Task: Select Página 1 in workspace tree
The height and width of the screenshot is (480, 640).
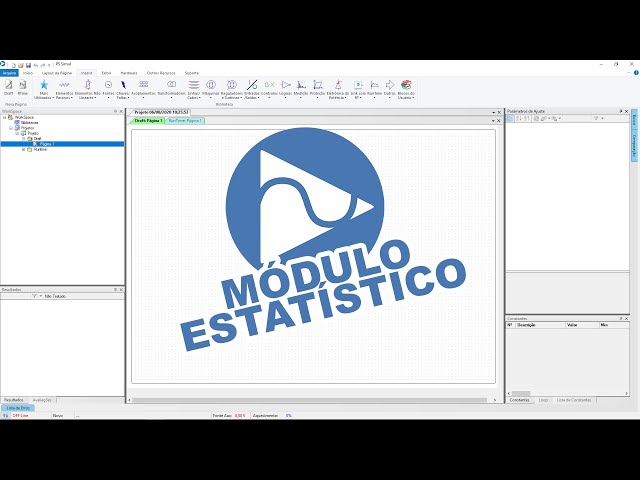Action: click(47, 144)
